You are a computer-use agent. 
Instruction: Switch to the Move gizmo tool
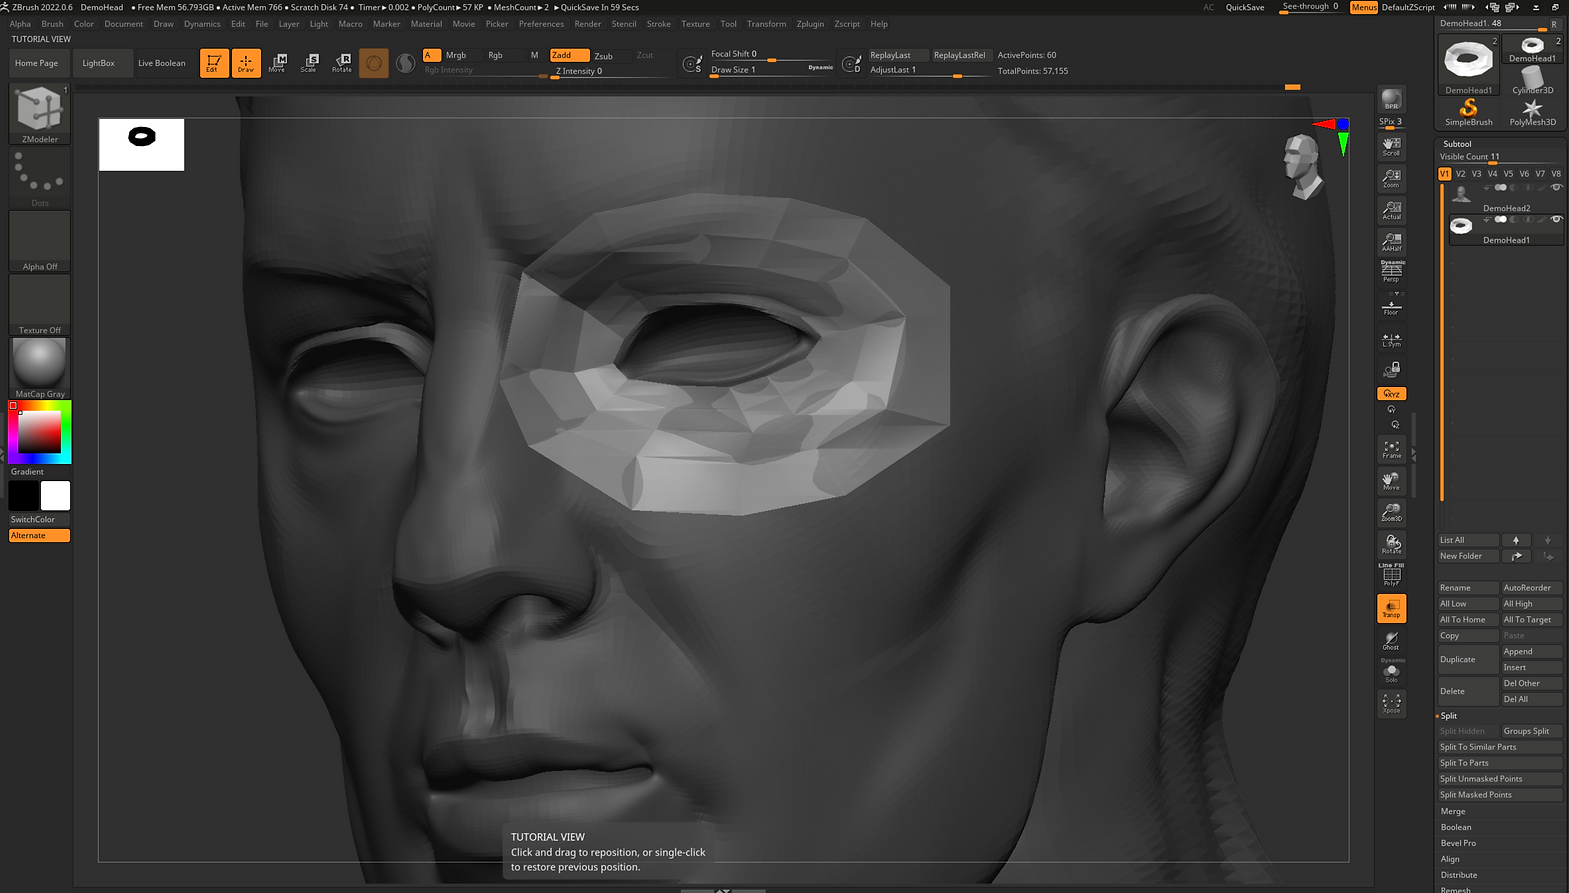[x=278, y=63]
